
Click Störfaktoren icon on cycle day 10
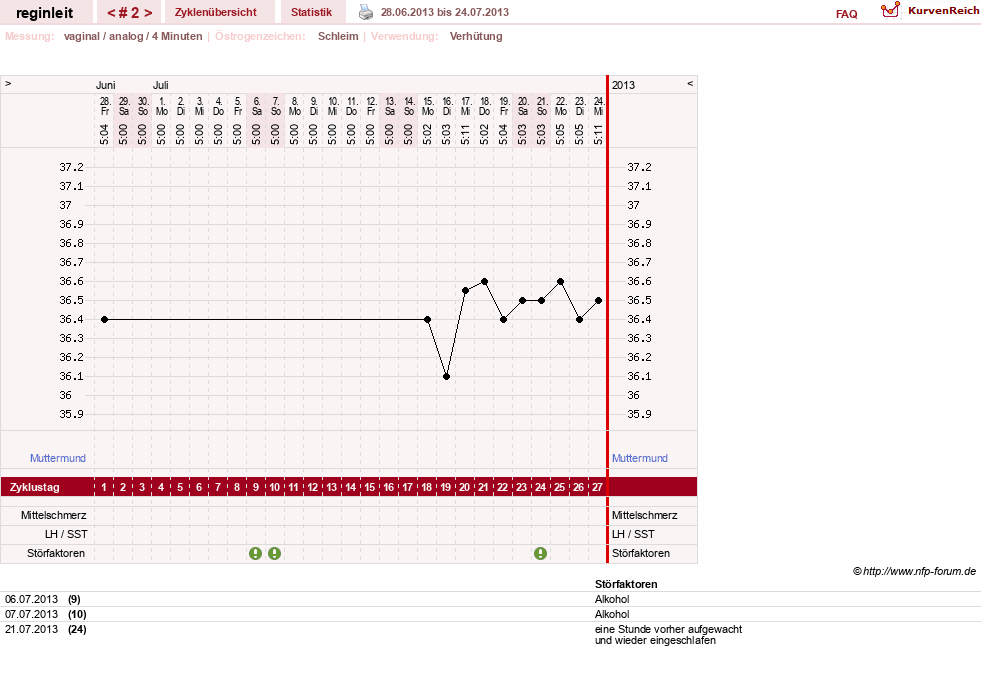click(x=275, y=553)
